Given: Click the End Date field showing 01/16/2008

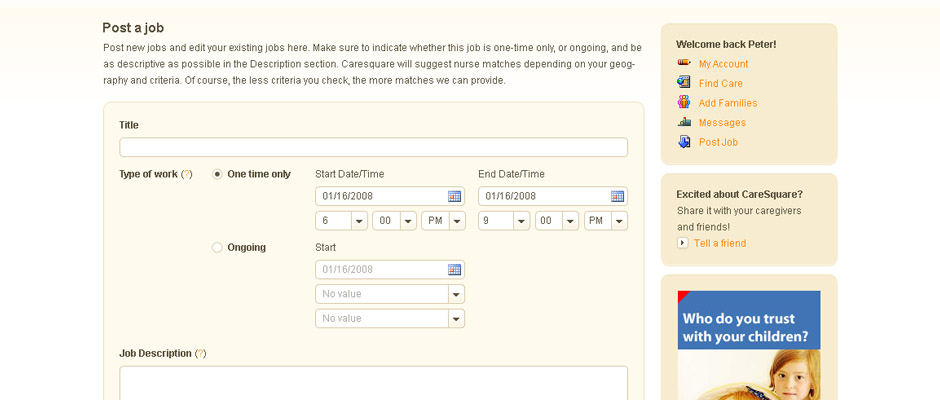Looking at the screenshot, I should coord(553,196).
